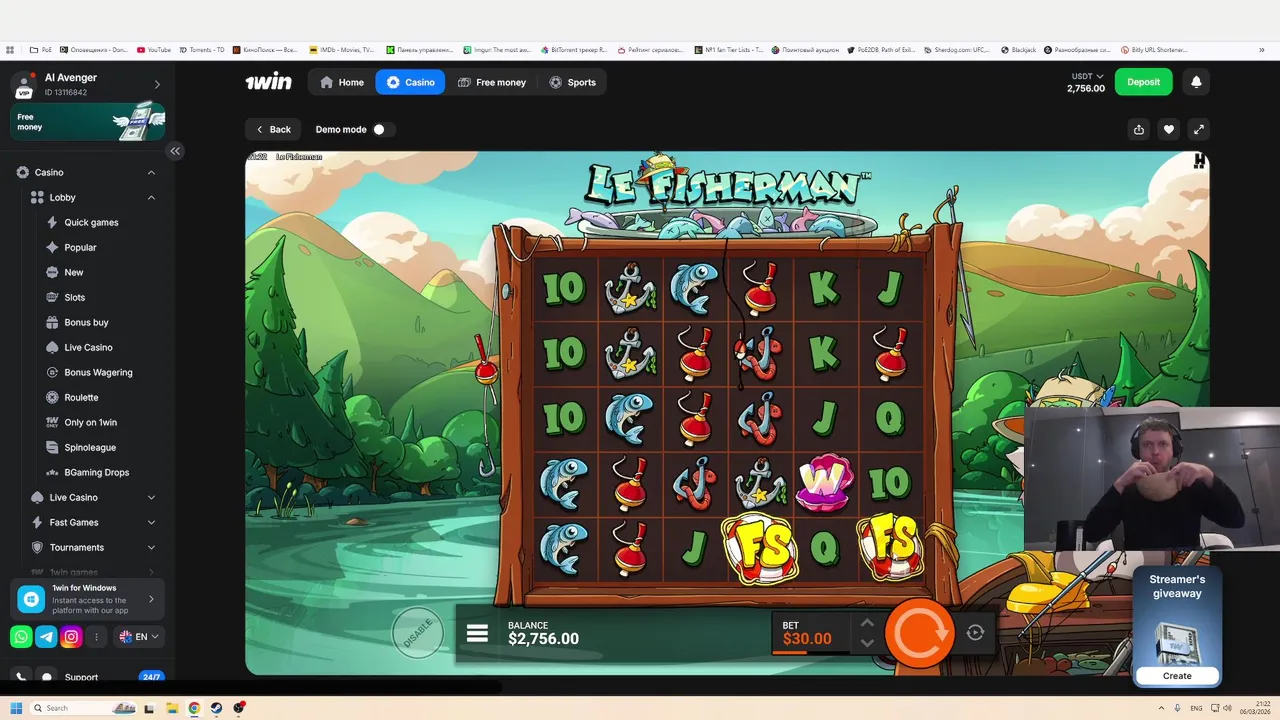Collapse the Casino sidebar section
Screen dimensions: 1280x720
coord(151,172)
